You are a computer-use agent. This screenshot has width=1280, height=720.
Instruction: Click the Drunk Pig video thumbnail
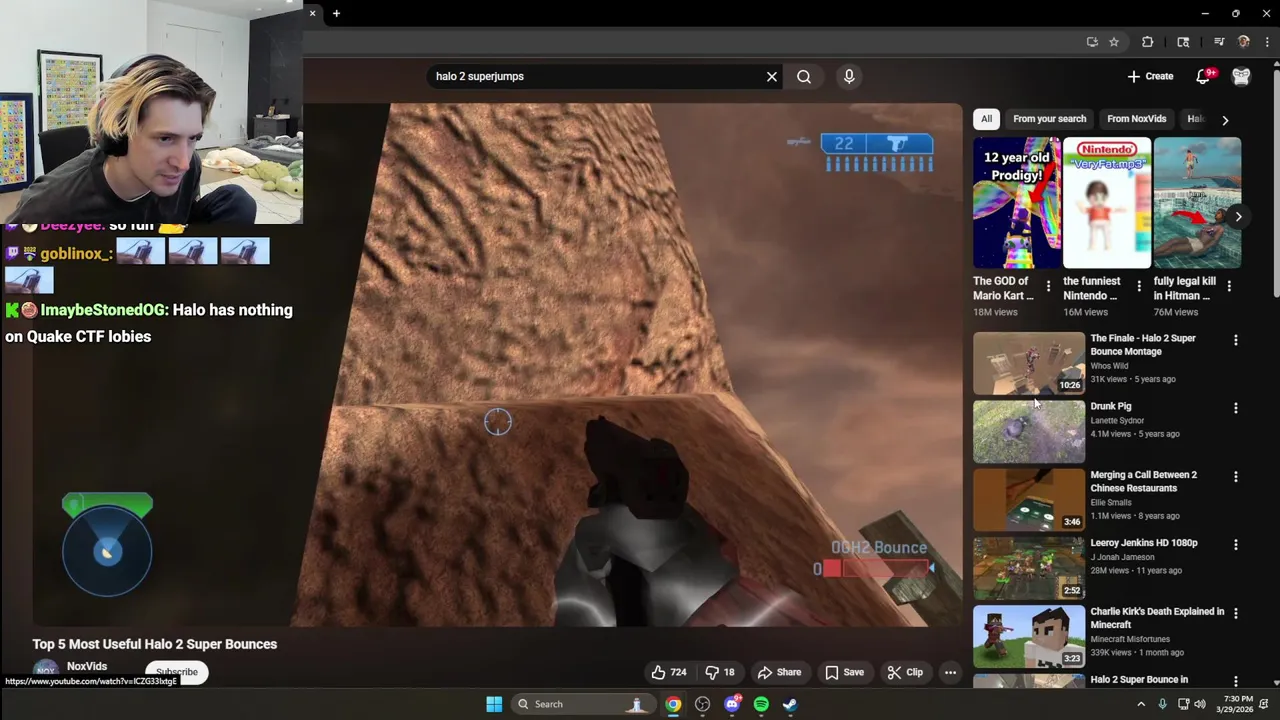(1029, 432)
